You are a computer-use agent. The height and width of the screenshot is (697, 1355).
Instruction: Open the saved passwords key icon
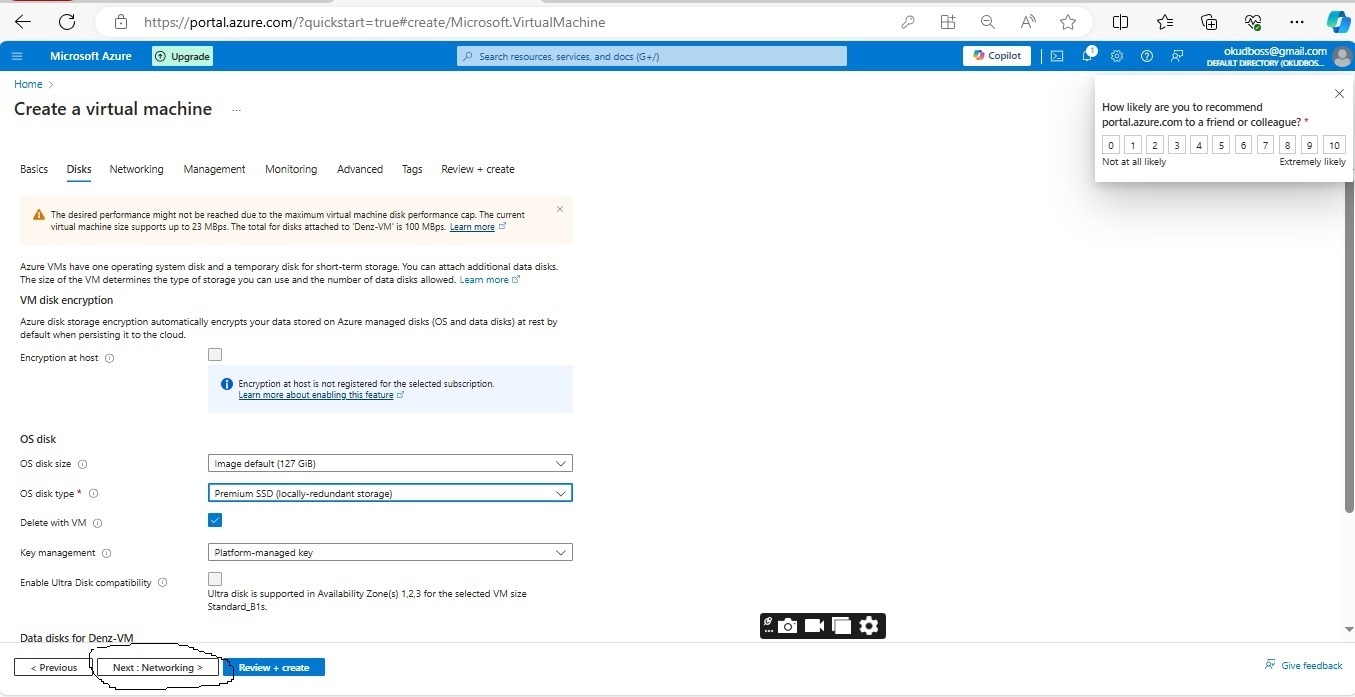tap(908, 22)
